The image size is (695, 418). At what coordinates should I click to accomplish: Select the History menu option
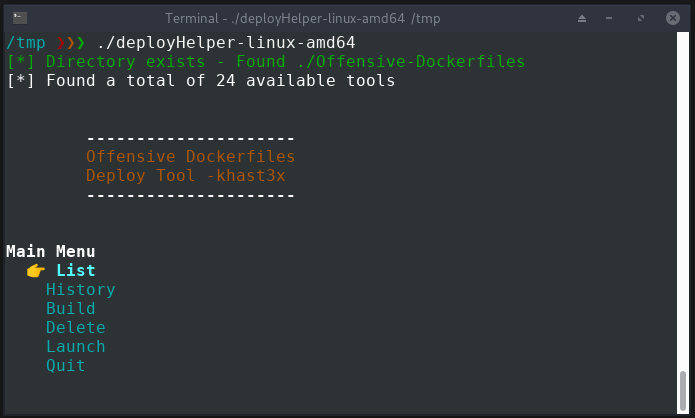(x=81, y=289)
